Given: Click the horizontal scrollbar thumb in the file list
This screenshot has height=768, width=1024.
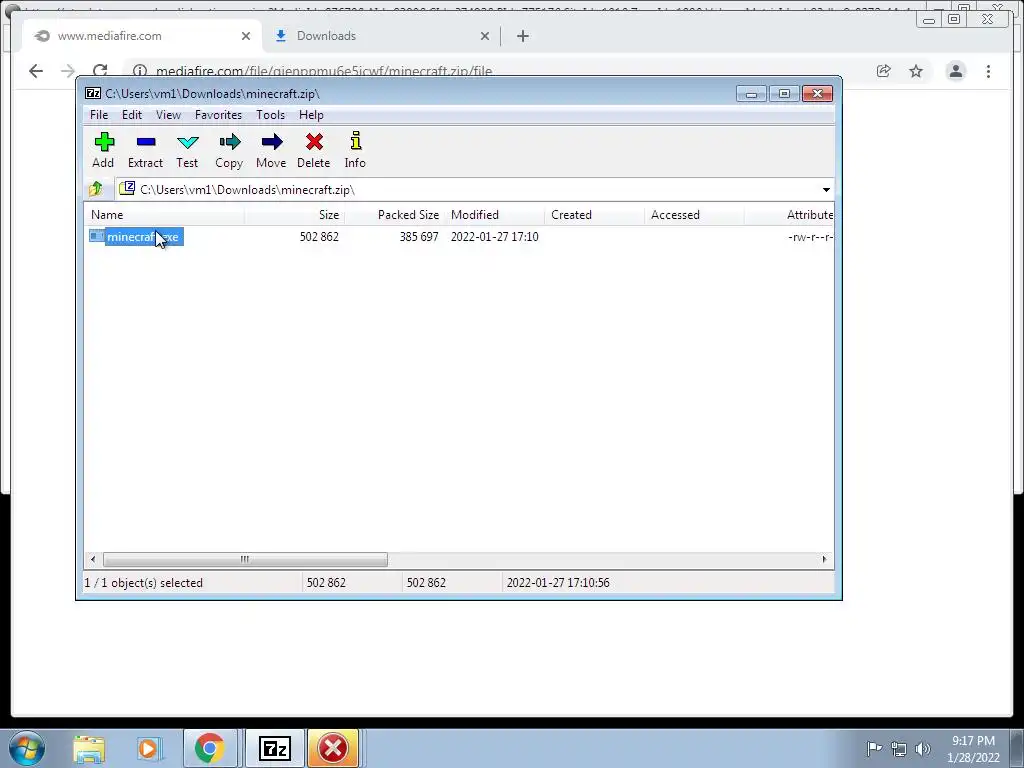Looking at the screenshot, I should pyautogui.click(x=245, y=560).
